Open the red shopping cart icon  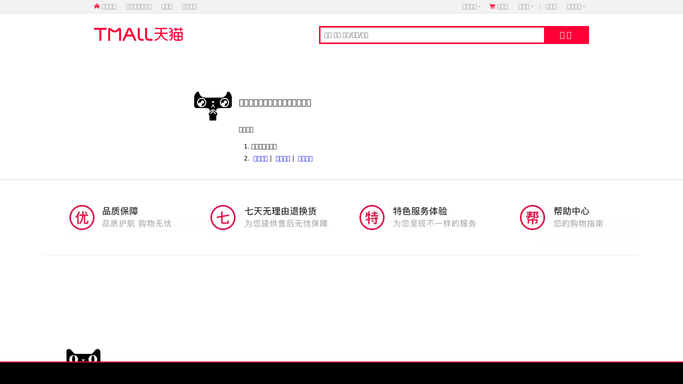492,7
